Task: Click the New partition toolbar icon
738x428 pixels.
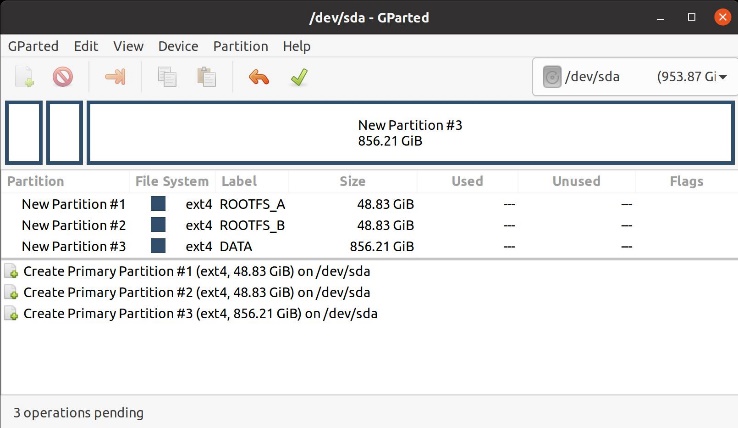Action: coord(26,77)
